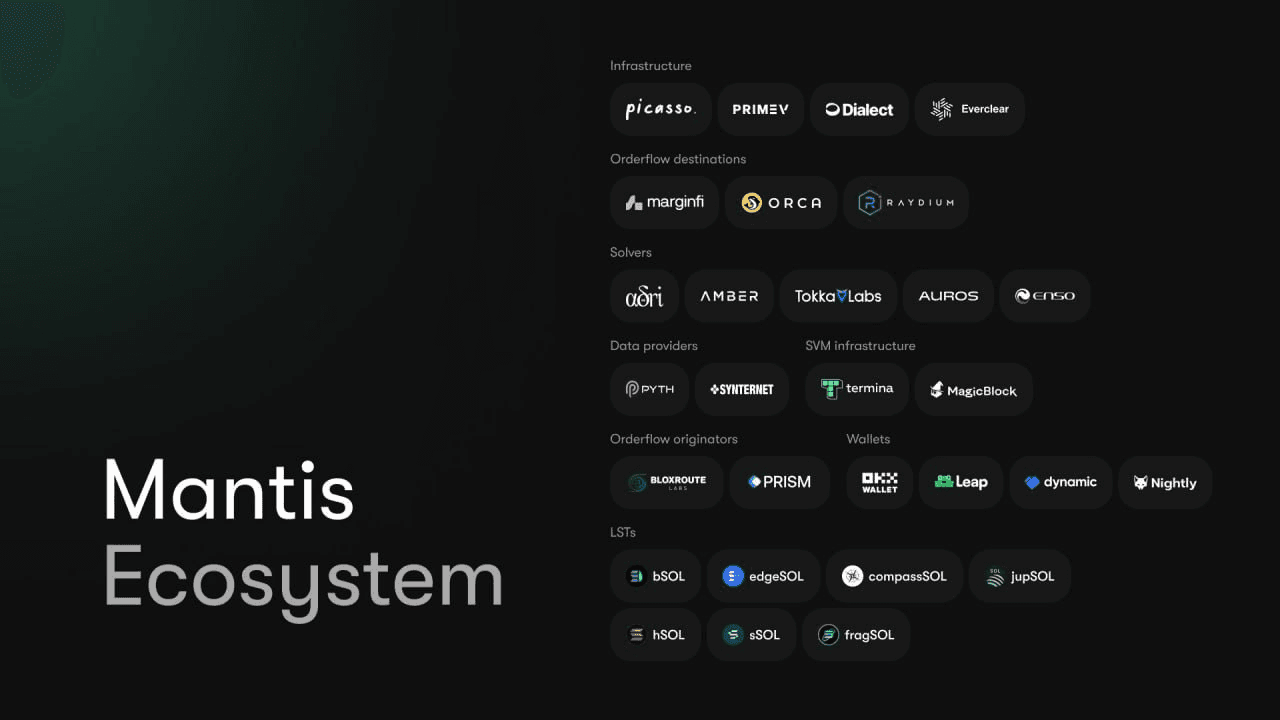Click the fragSOL token icon
The height and width of the screenshot is (720, 1280).
[828, 635]
